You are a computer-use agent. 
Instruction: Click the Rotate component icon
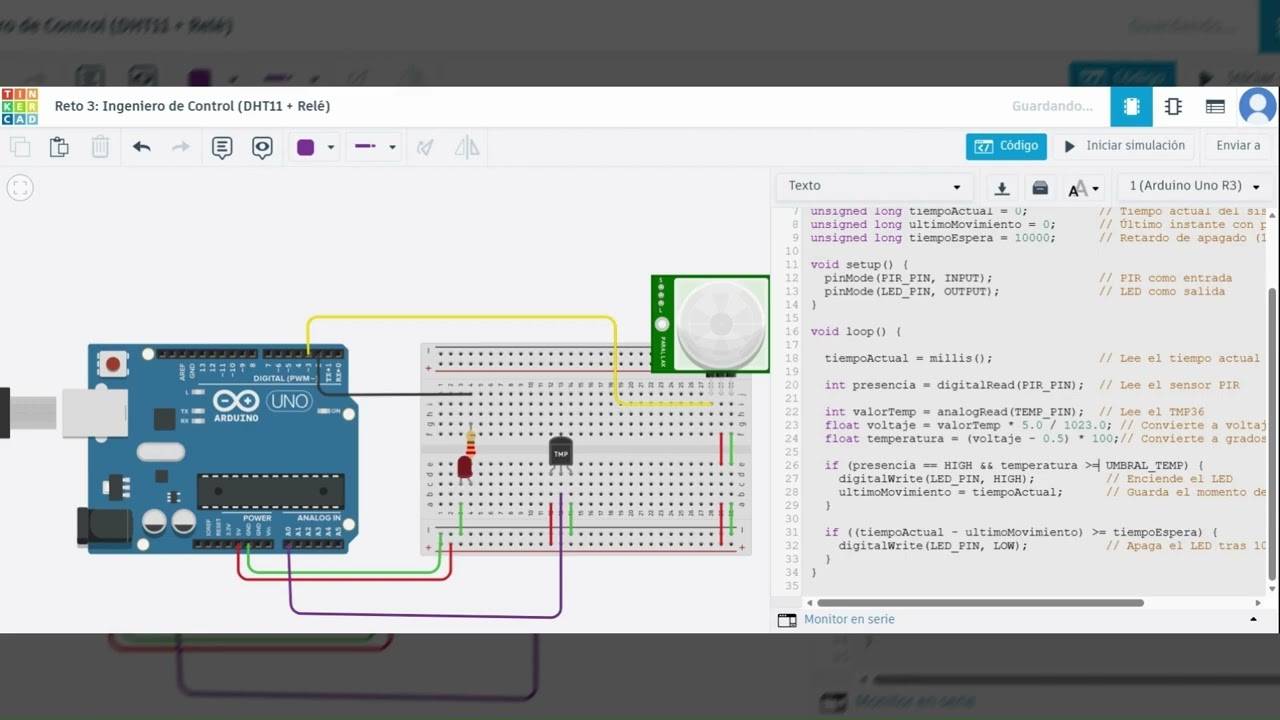pyautogui.click(x=425, y=147)
